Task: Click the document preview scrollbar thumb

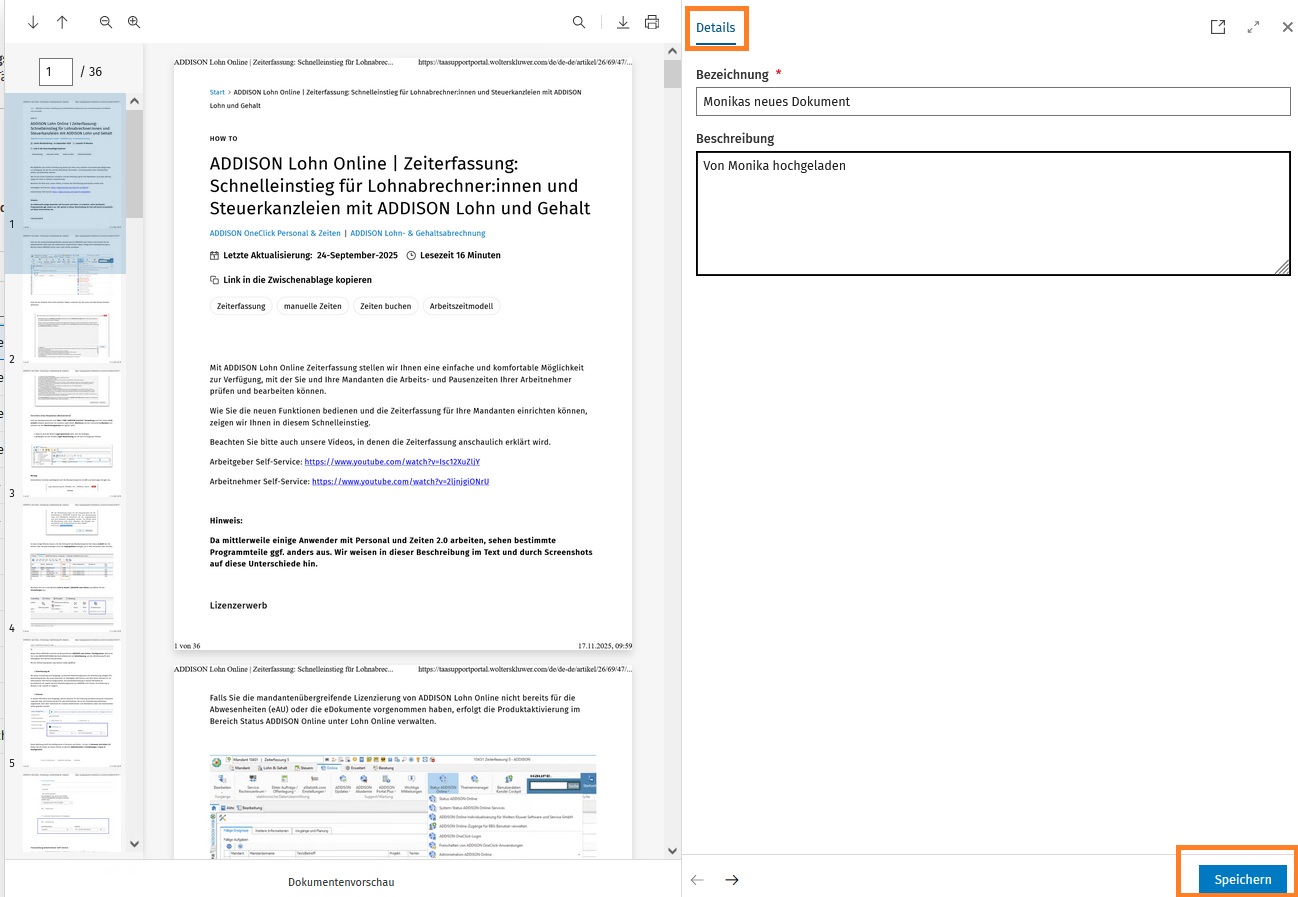Action: click(672, 73)
